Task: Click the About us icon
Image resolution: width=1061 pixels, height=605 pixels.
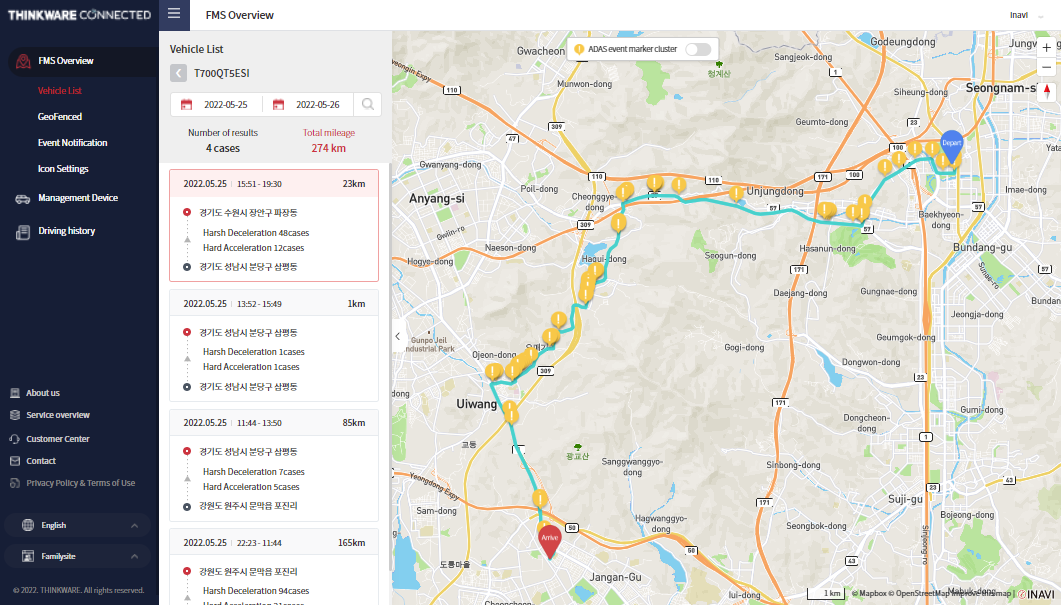Action: (x=15, y=393)
